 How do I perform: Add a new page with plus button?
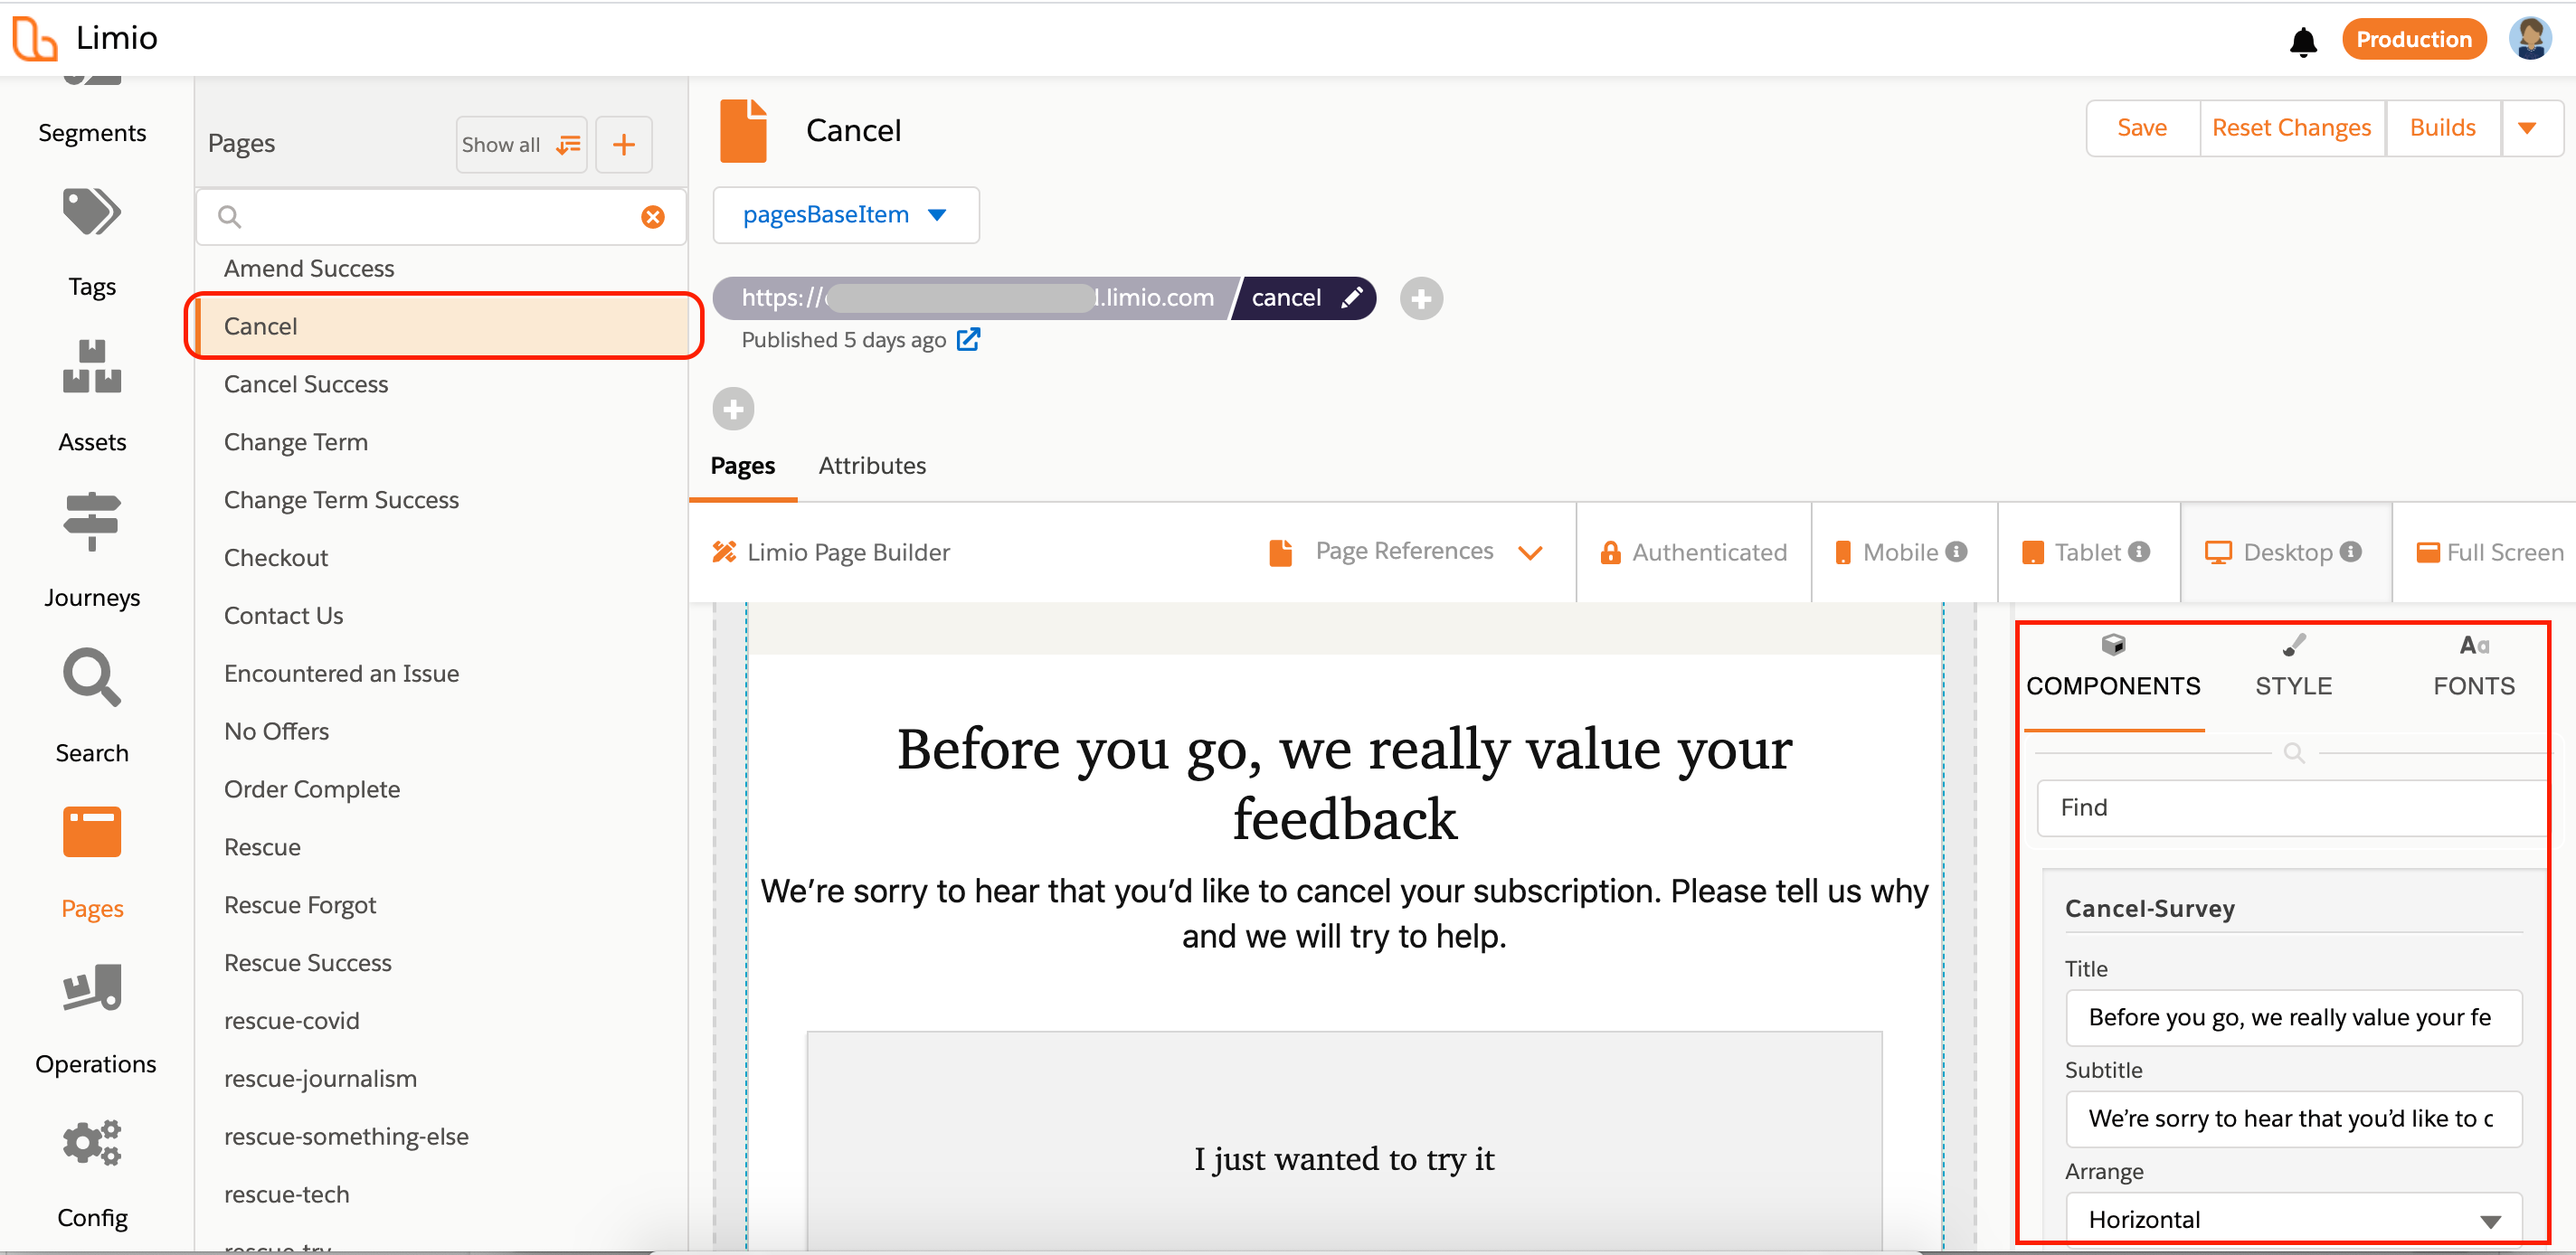coord(624,145)
